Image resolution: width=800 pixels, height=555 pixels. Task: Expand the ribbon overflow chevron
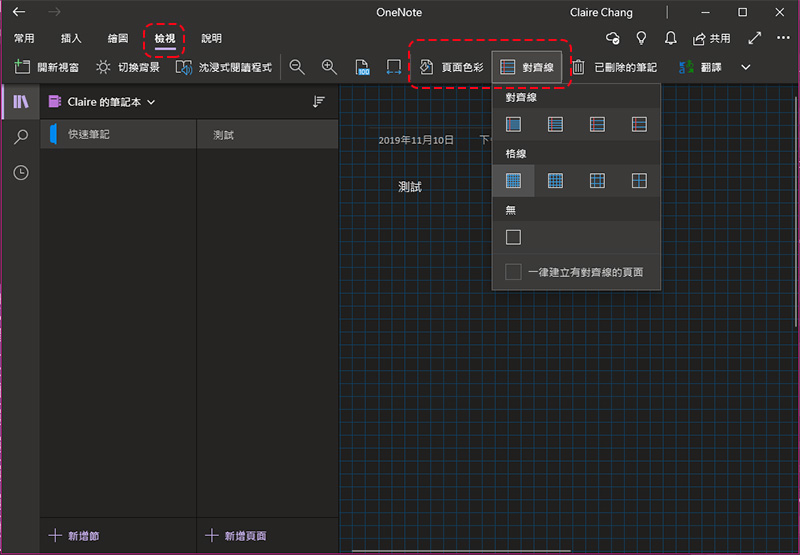point(745,67)
